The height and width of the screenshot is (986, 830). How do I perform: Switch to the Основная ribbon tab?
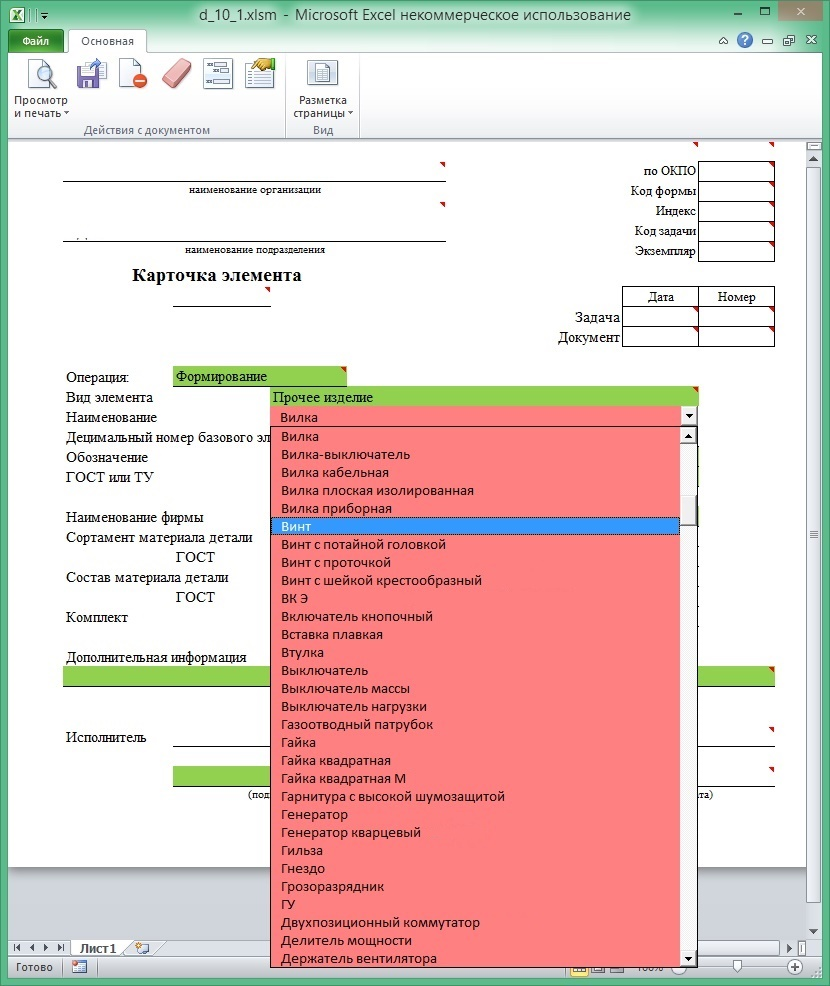[x=108, y=41]
